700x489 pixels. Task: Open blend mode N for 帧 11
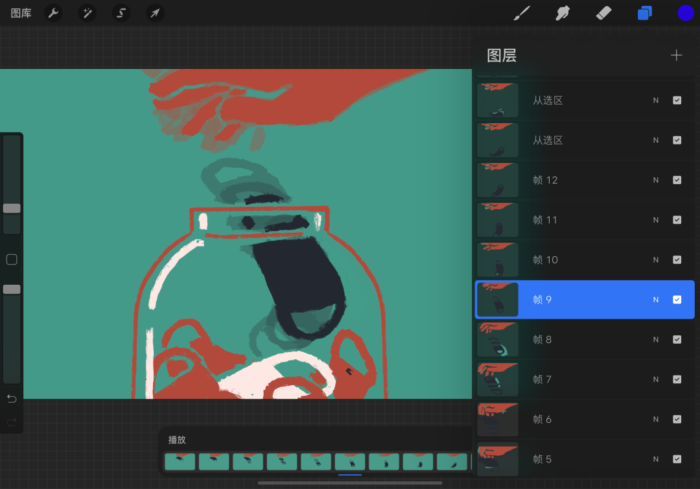(656, 220)
